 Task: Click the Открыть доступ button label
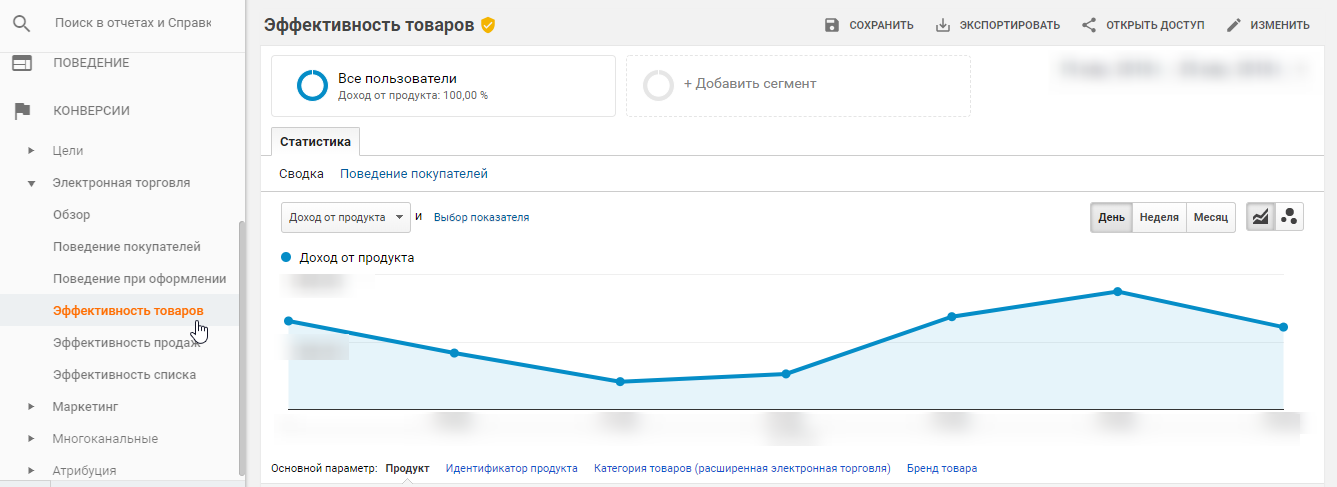1155,25
